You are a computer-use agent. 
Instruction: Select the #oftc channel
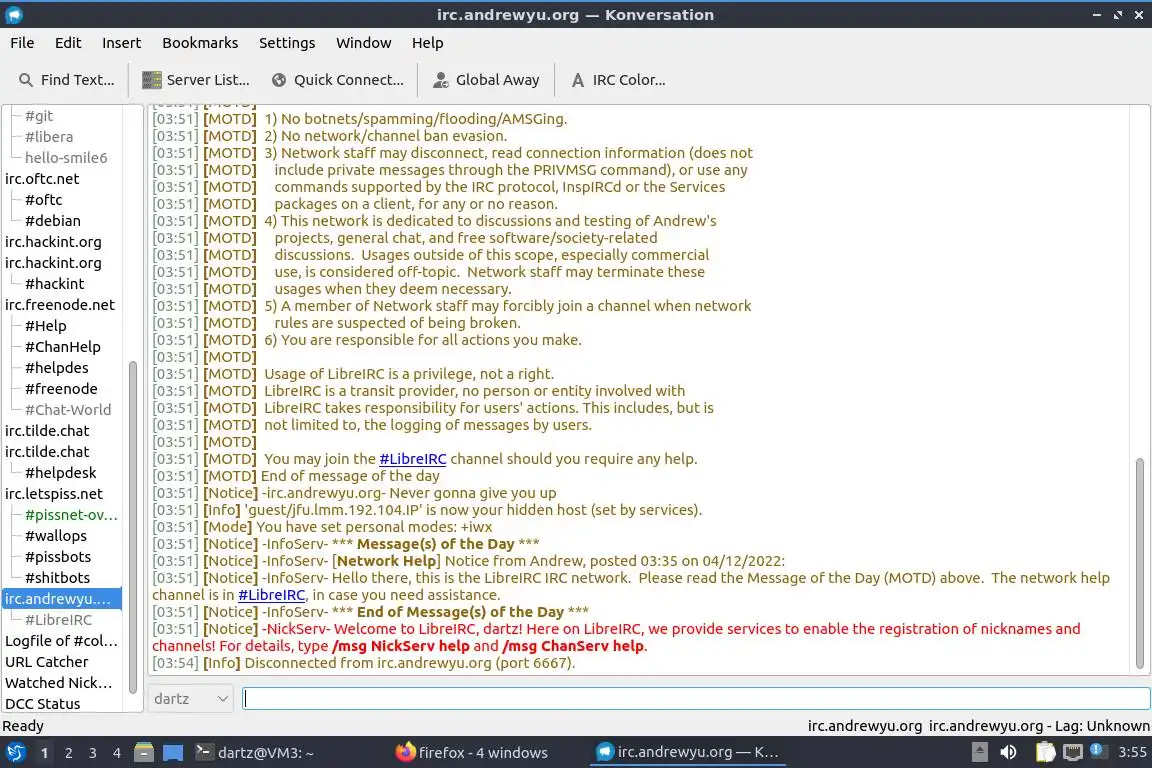[43, 199]
